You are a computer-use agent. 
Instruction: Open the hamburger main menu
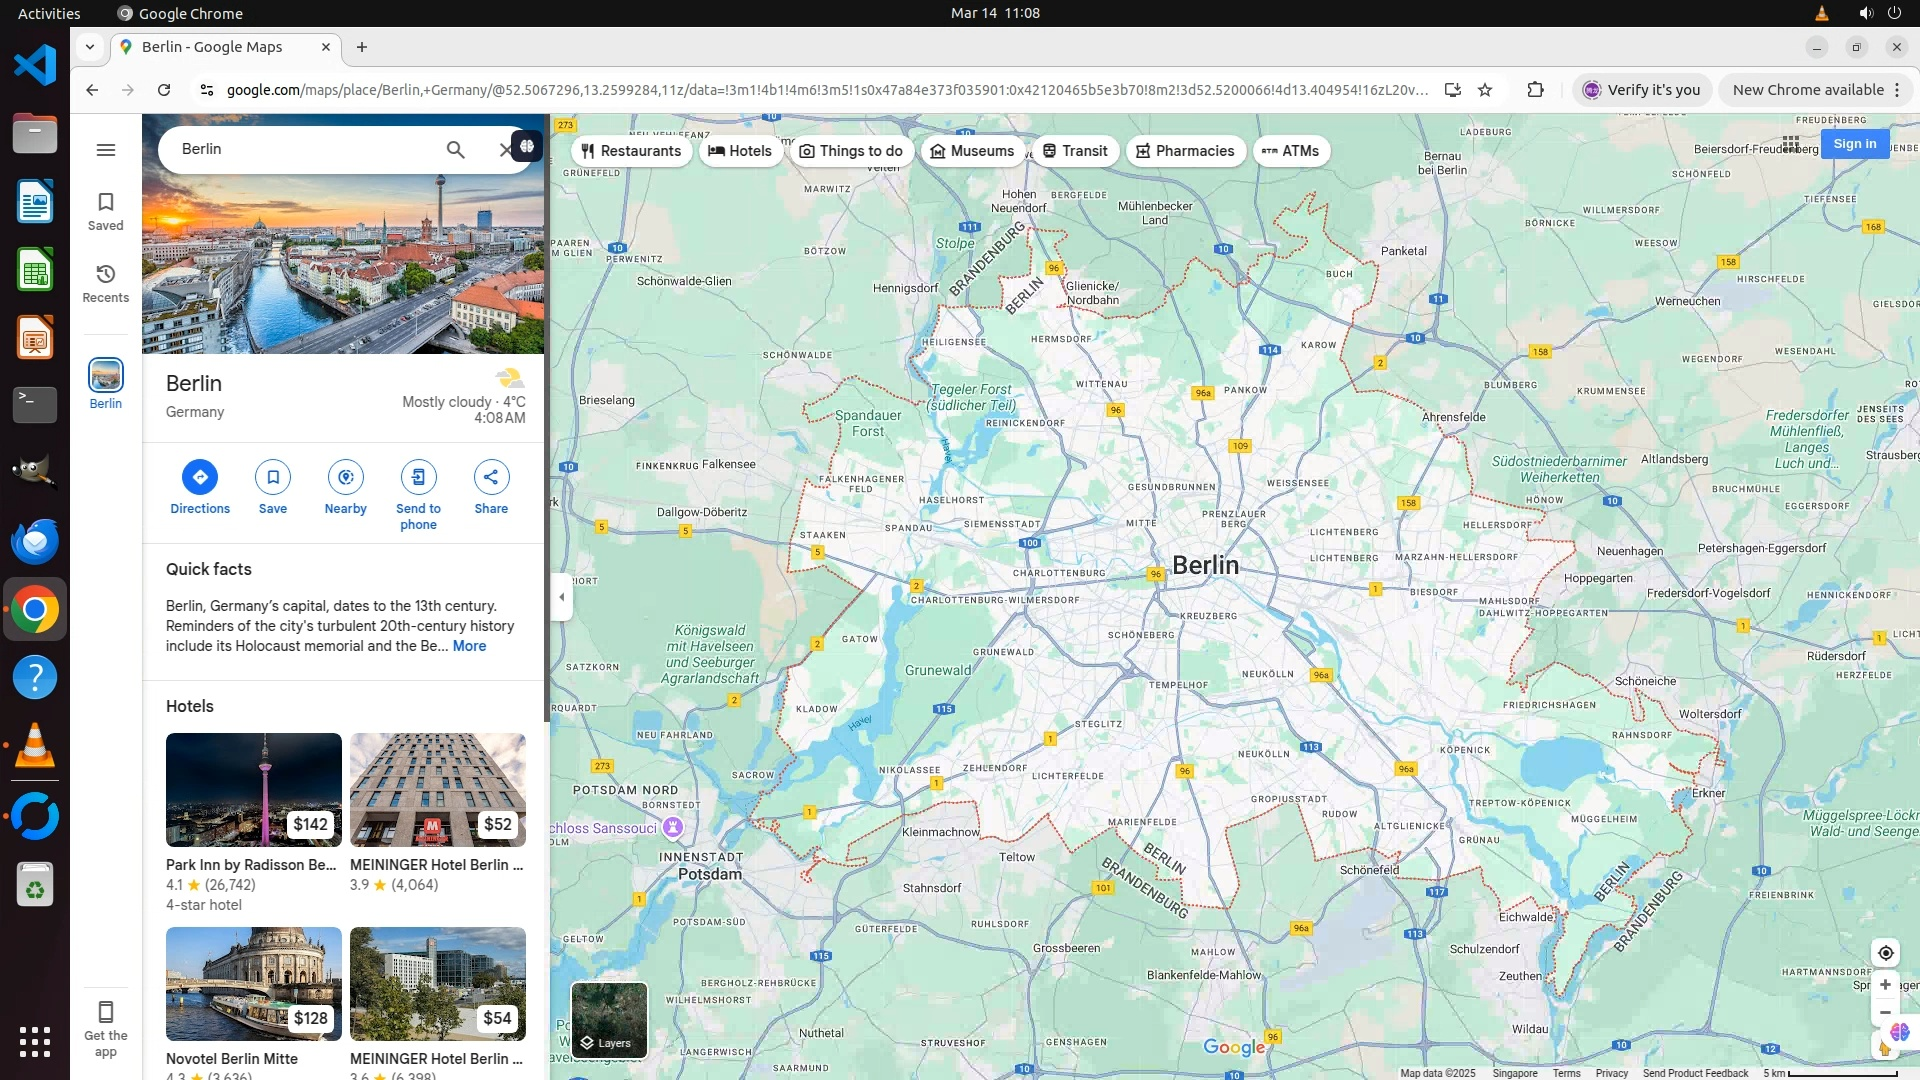[106, 150]
